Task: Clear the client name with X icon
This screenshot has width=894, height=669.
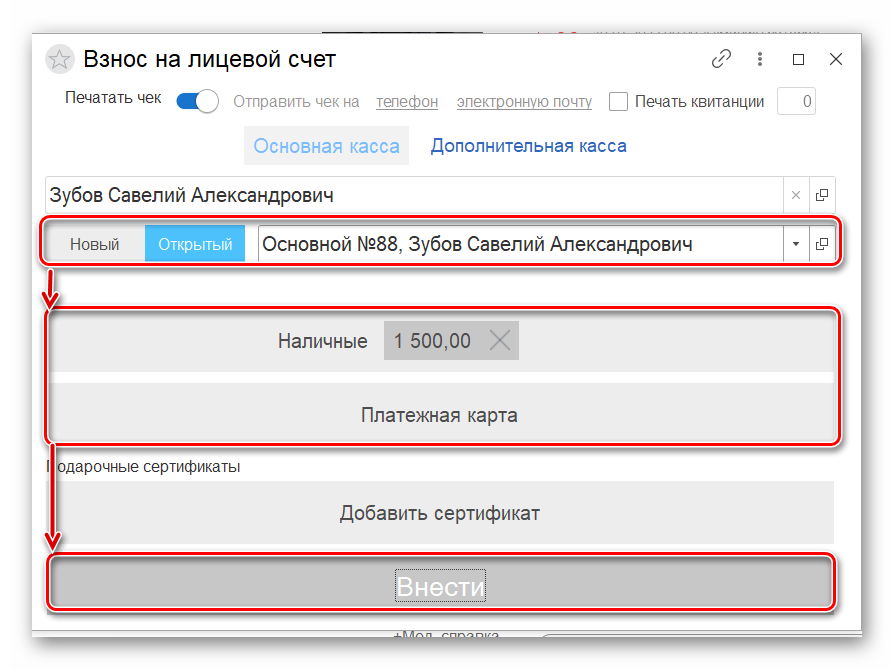Action: coord(796,195)
